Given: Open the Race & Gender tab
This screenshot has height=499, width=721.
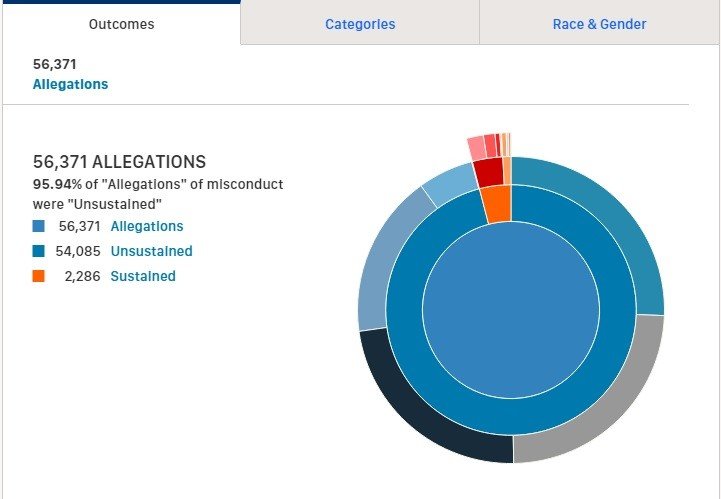Looking at the screenshot, I should click(x=599, y=24).
